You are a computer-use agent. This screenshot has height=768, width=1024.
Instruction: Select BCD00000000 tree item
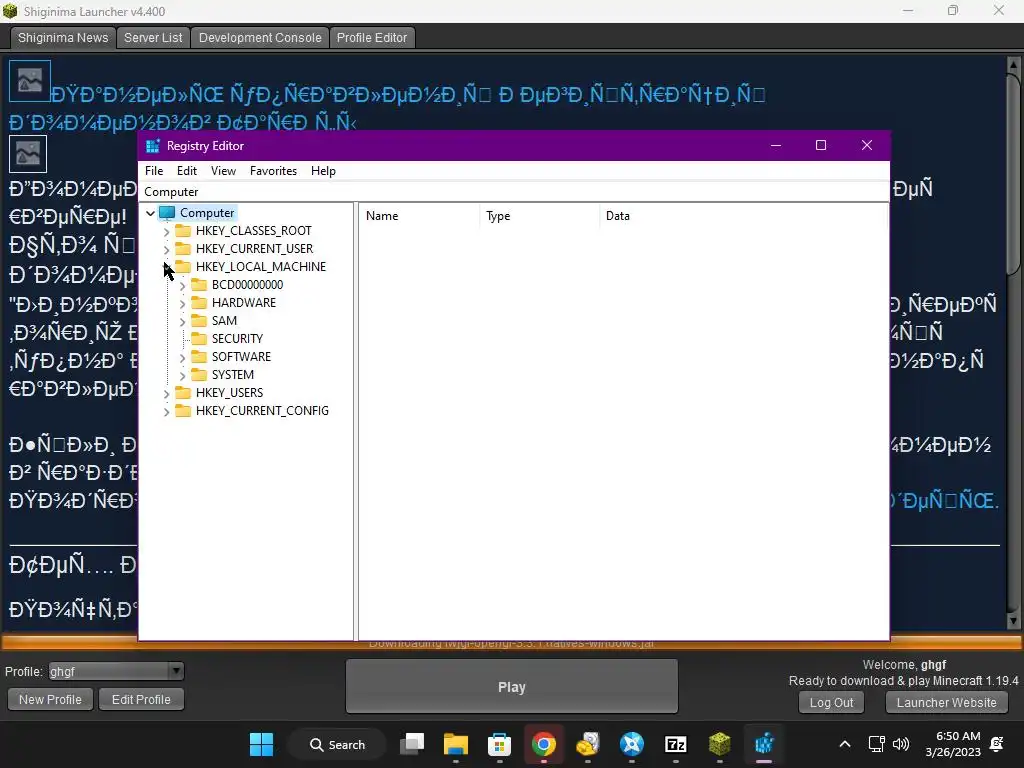(247, 285)
